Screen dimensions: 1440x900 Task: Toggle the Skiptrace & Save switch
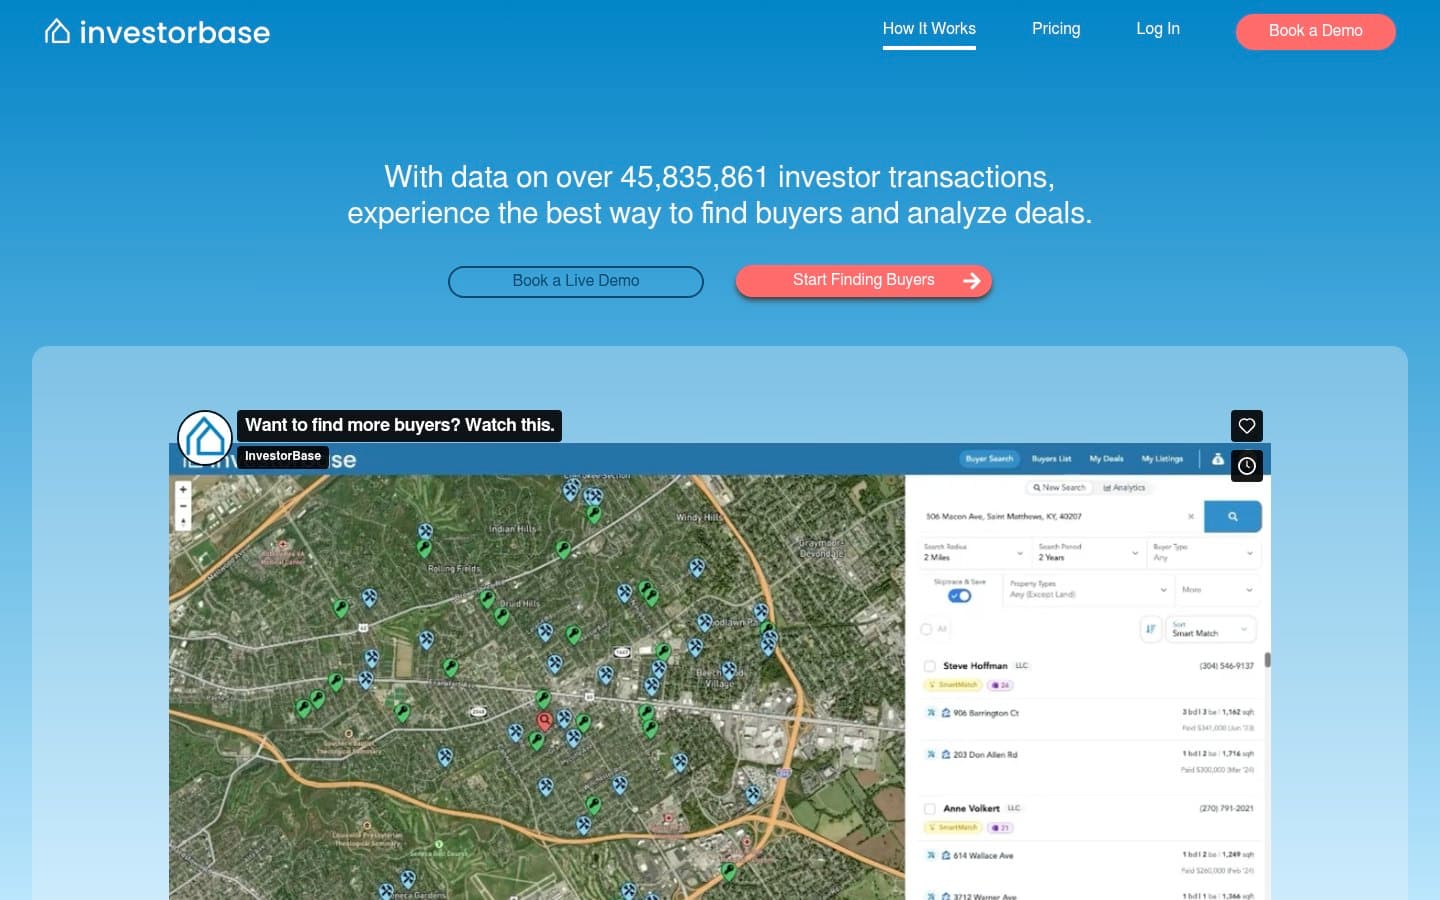tap(959, 596)
